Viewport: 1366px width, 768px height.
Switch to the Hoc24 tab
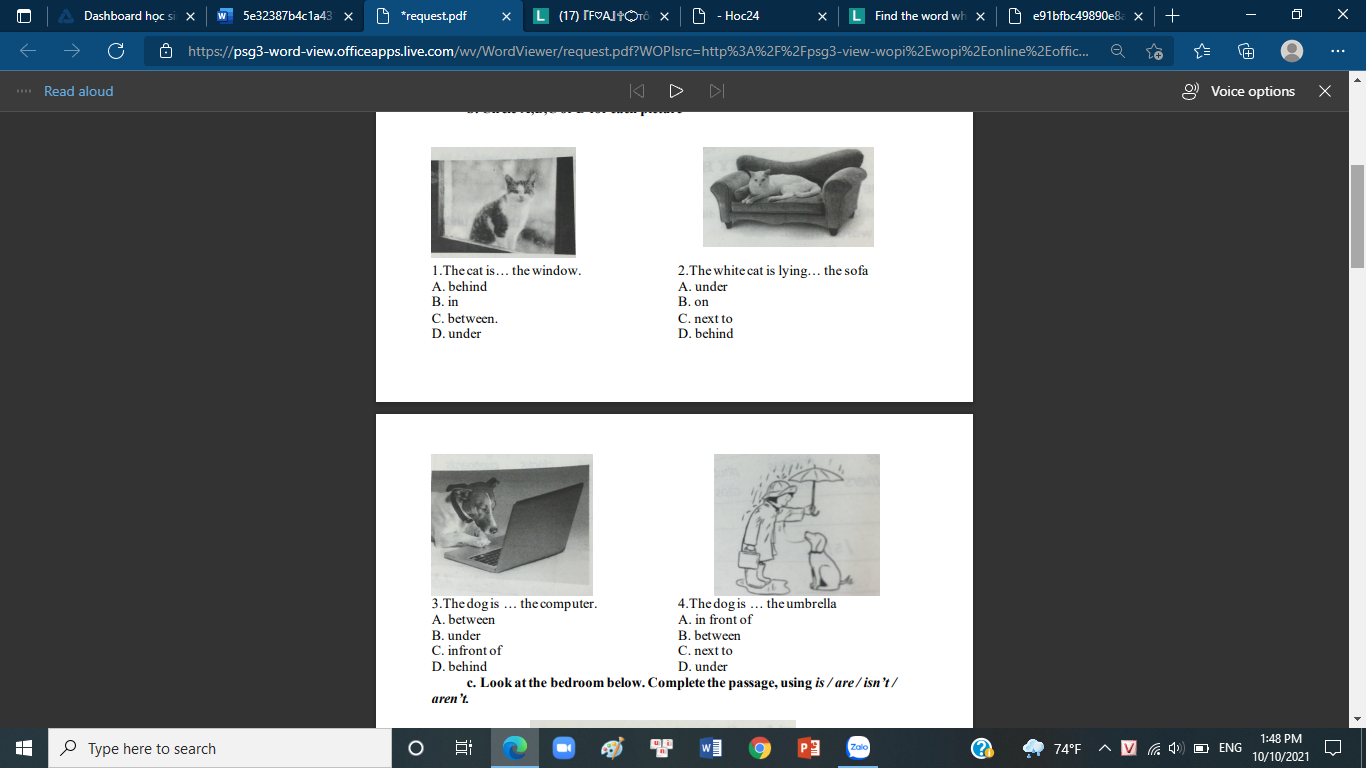[759, 16]
